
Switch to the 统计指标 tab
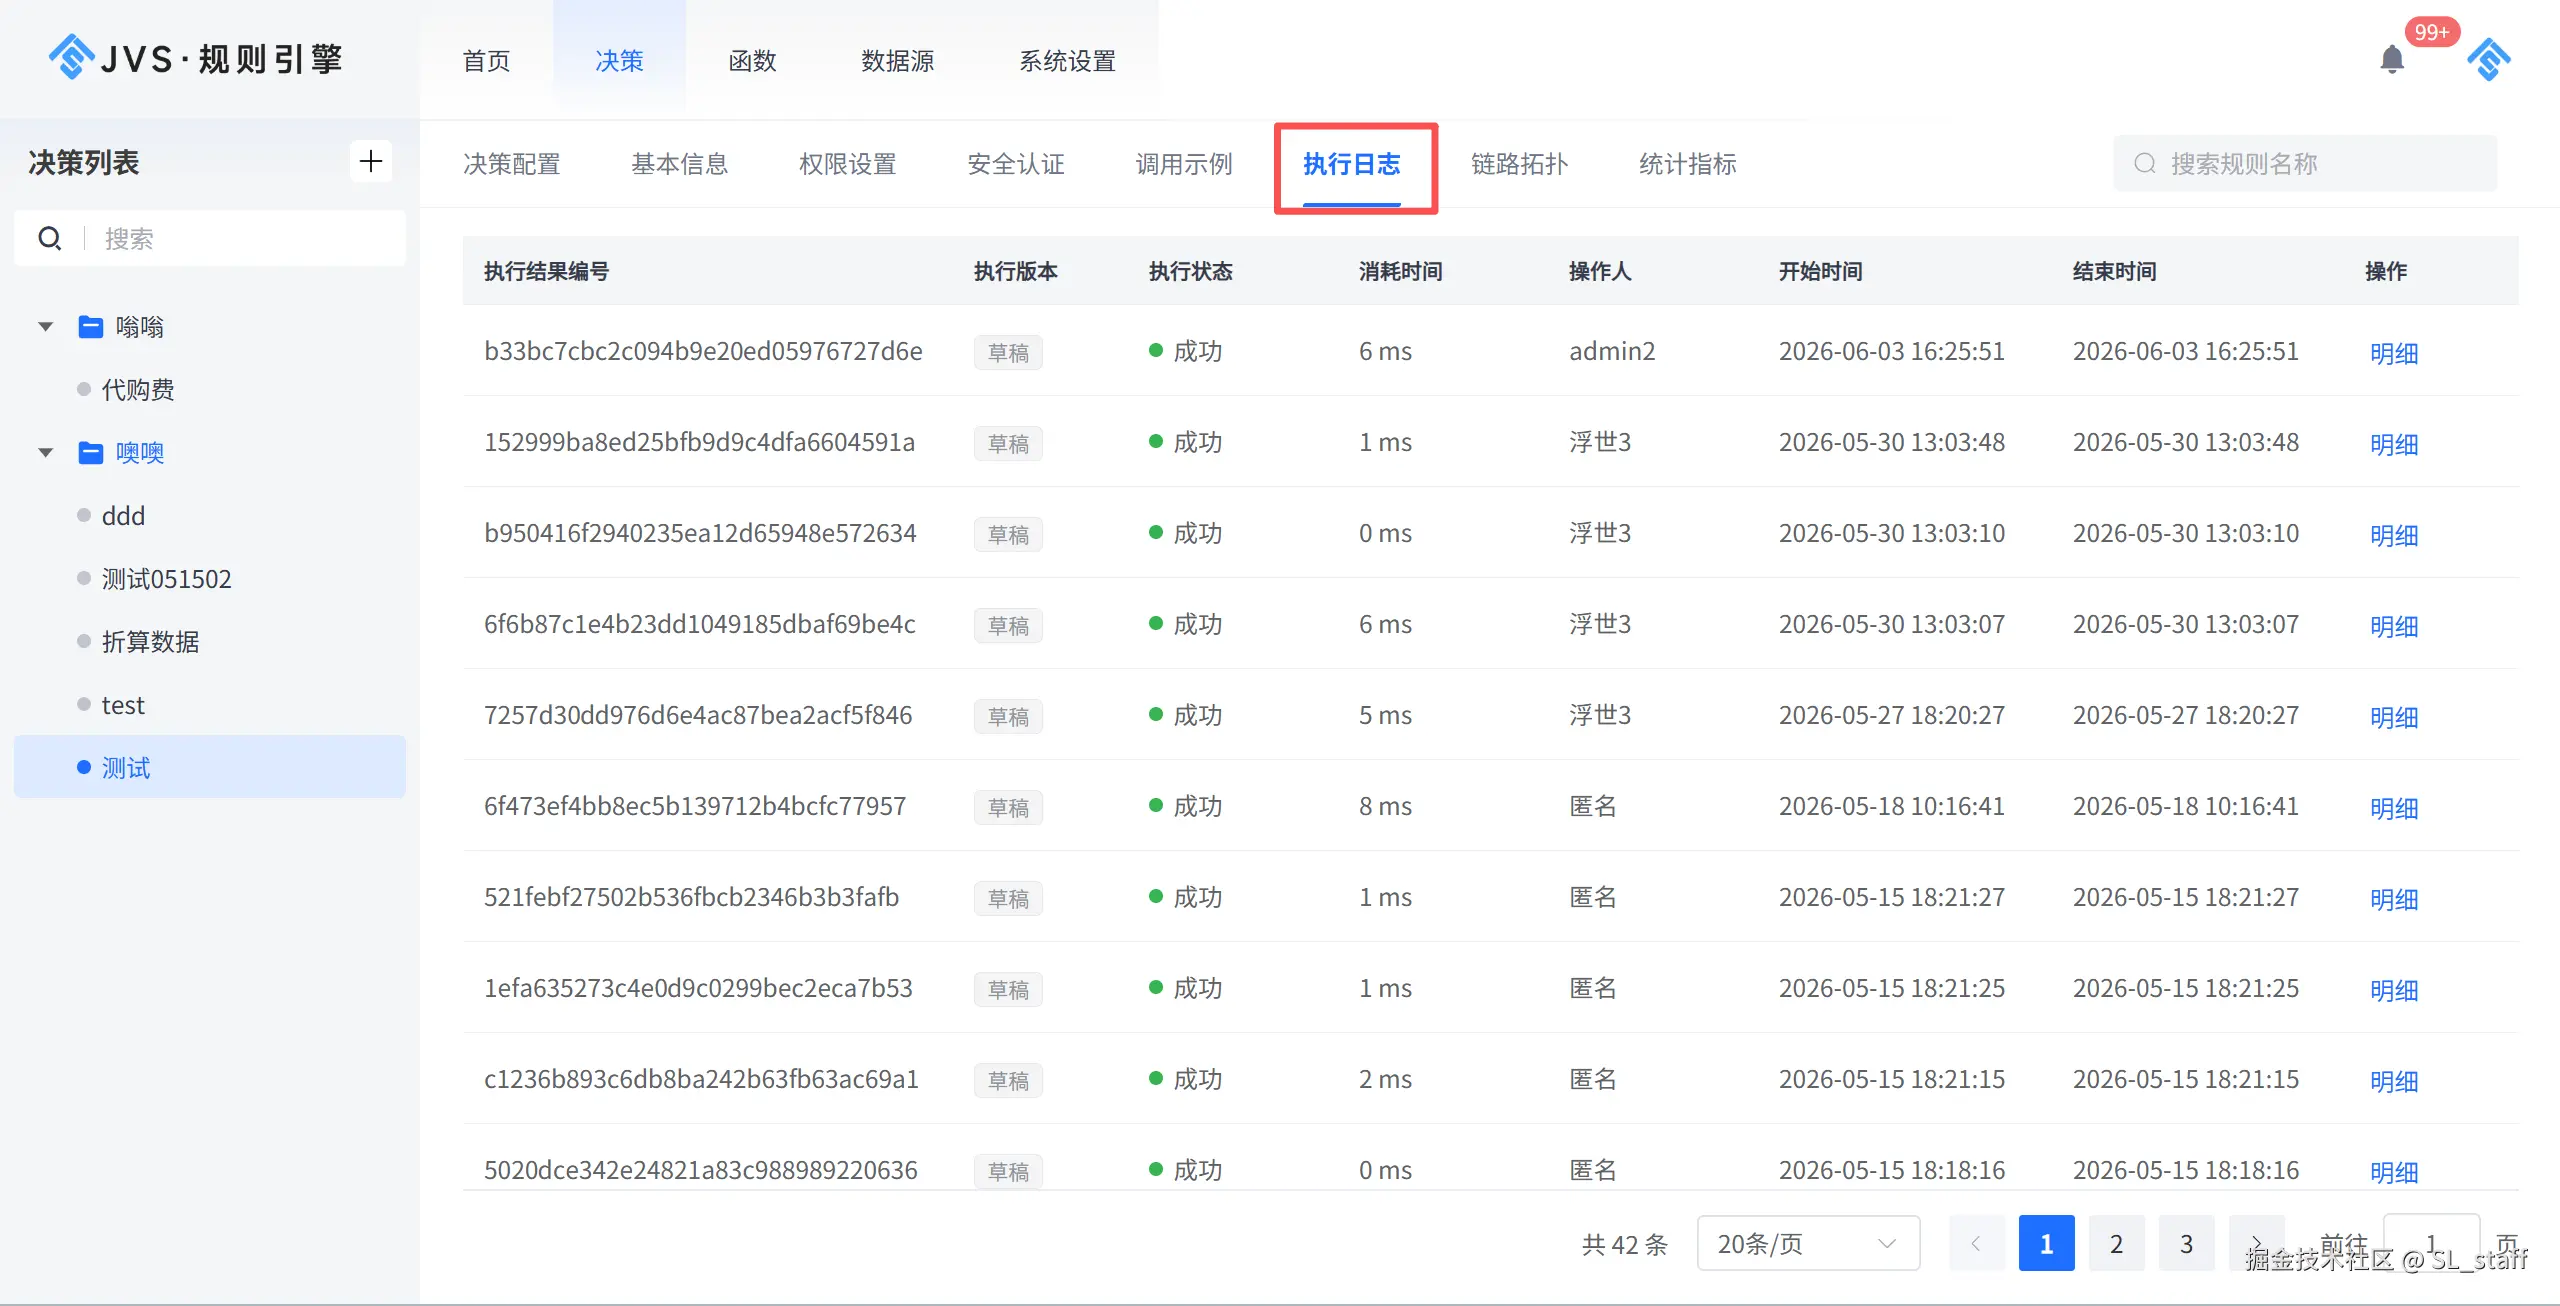tap(1687, 164)
